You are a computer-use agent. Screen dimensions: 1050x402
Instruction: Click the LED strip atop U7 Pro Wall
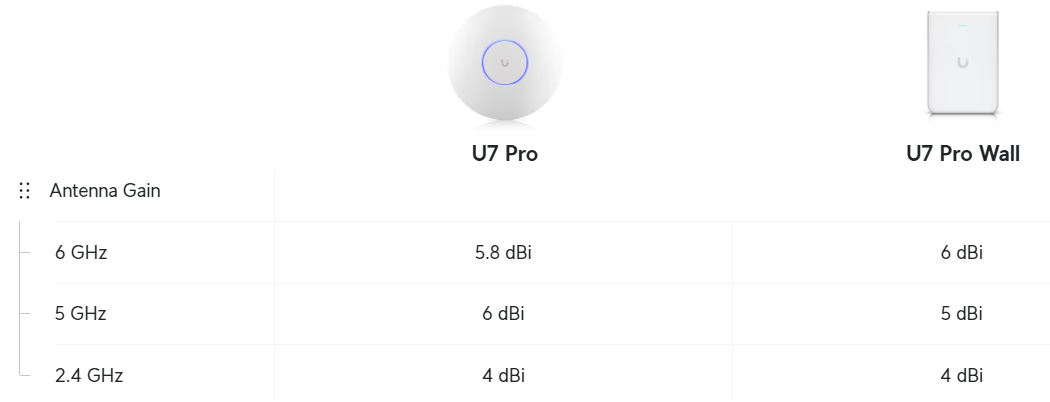tap(963, 26)
